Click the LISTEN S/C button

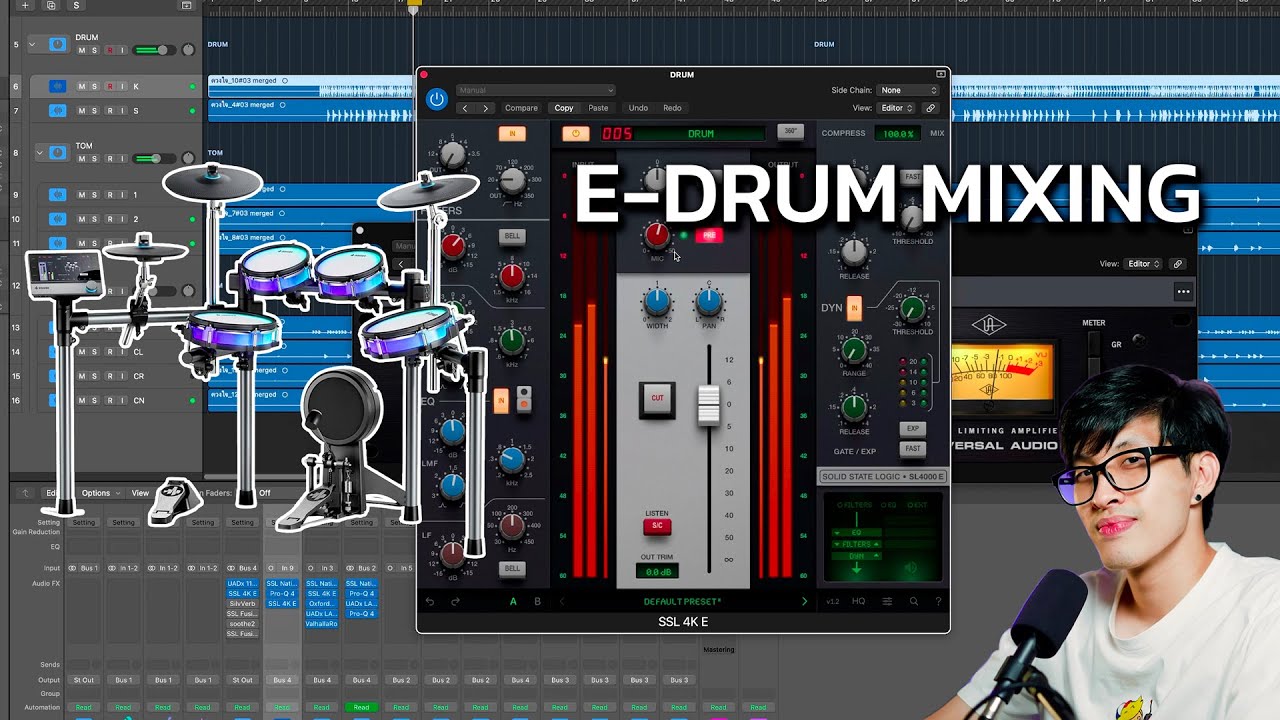(657, 526)
